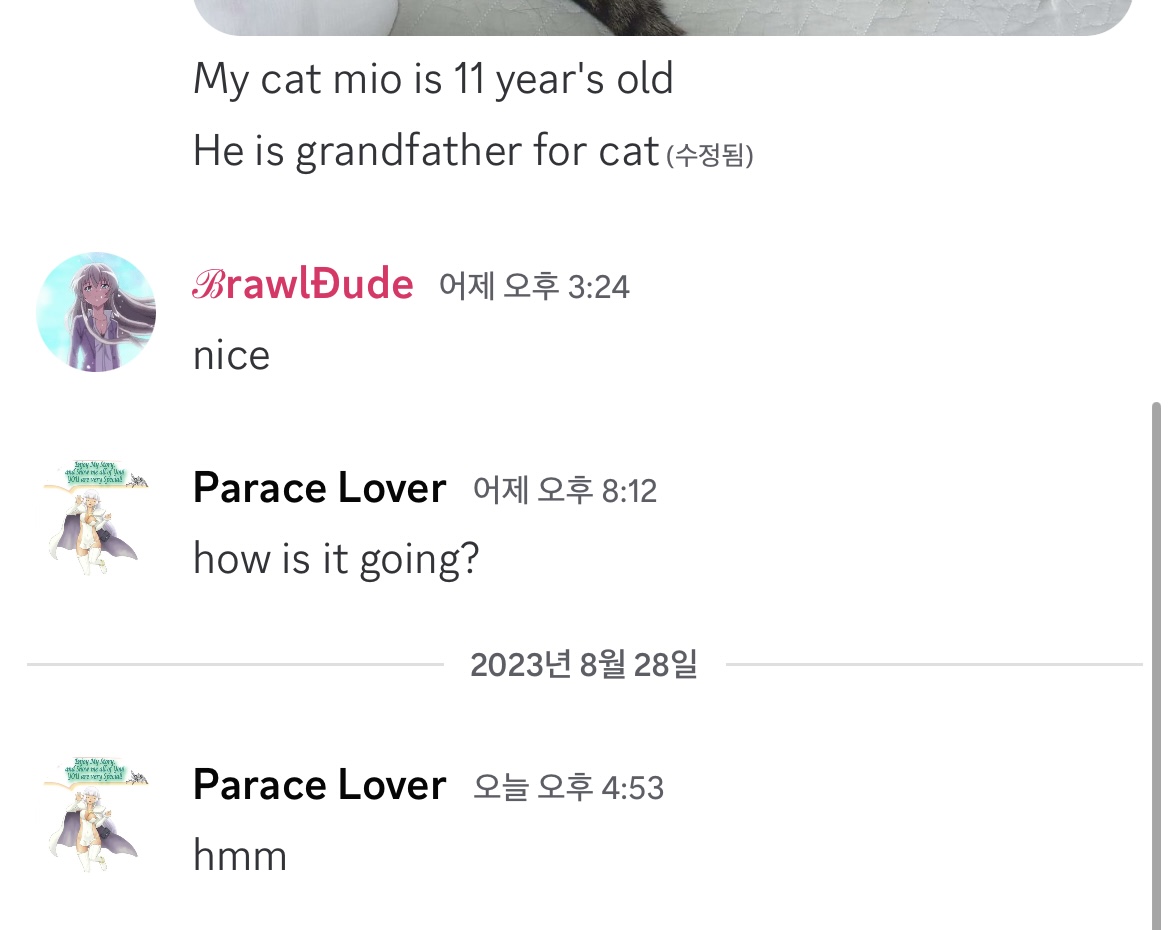Open BrawlDude's profile avatar
This screenshot has width=1170, height=930.
(96, 312)
